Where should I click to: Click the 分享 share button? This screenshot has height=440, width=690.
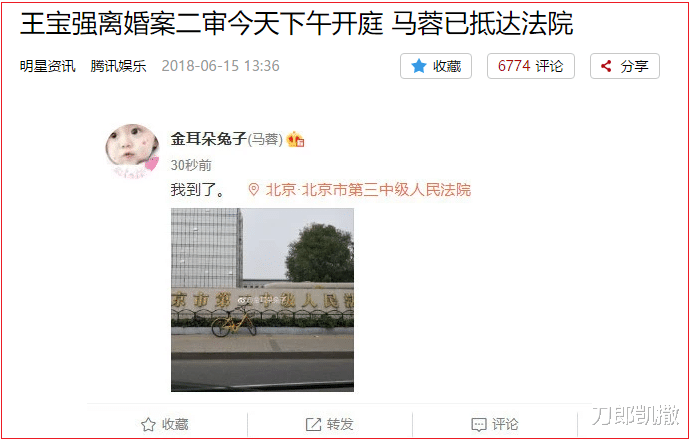click(625, 66)
